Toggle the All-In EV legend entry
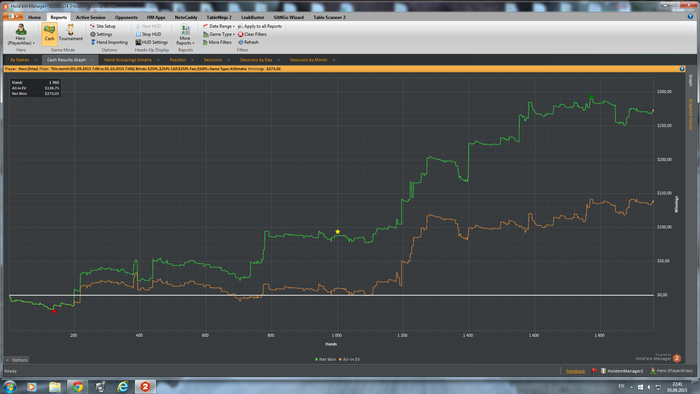Viewport: 700px width, 394px height. (x=350, y=359)
